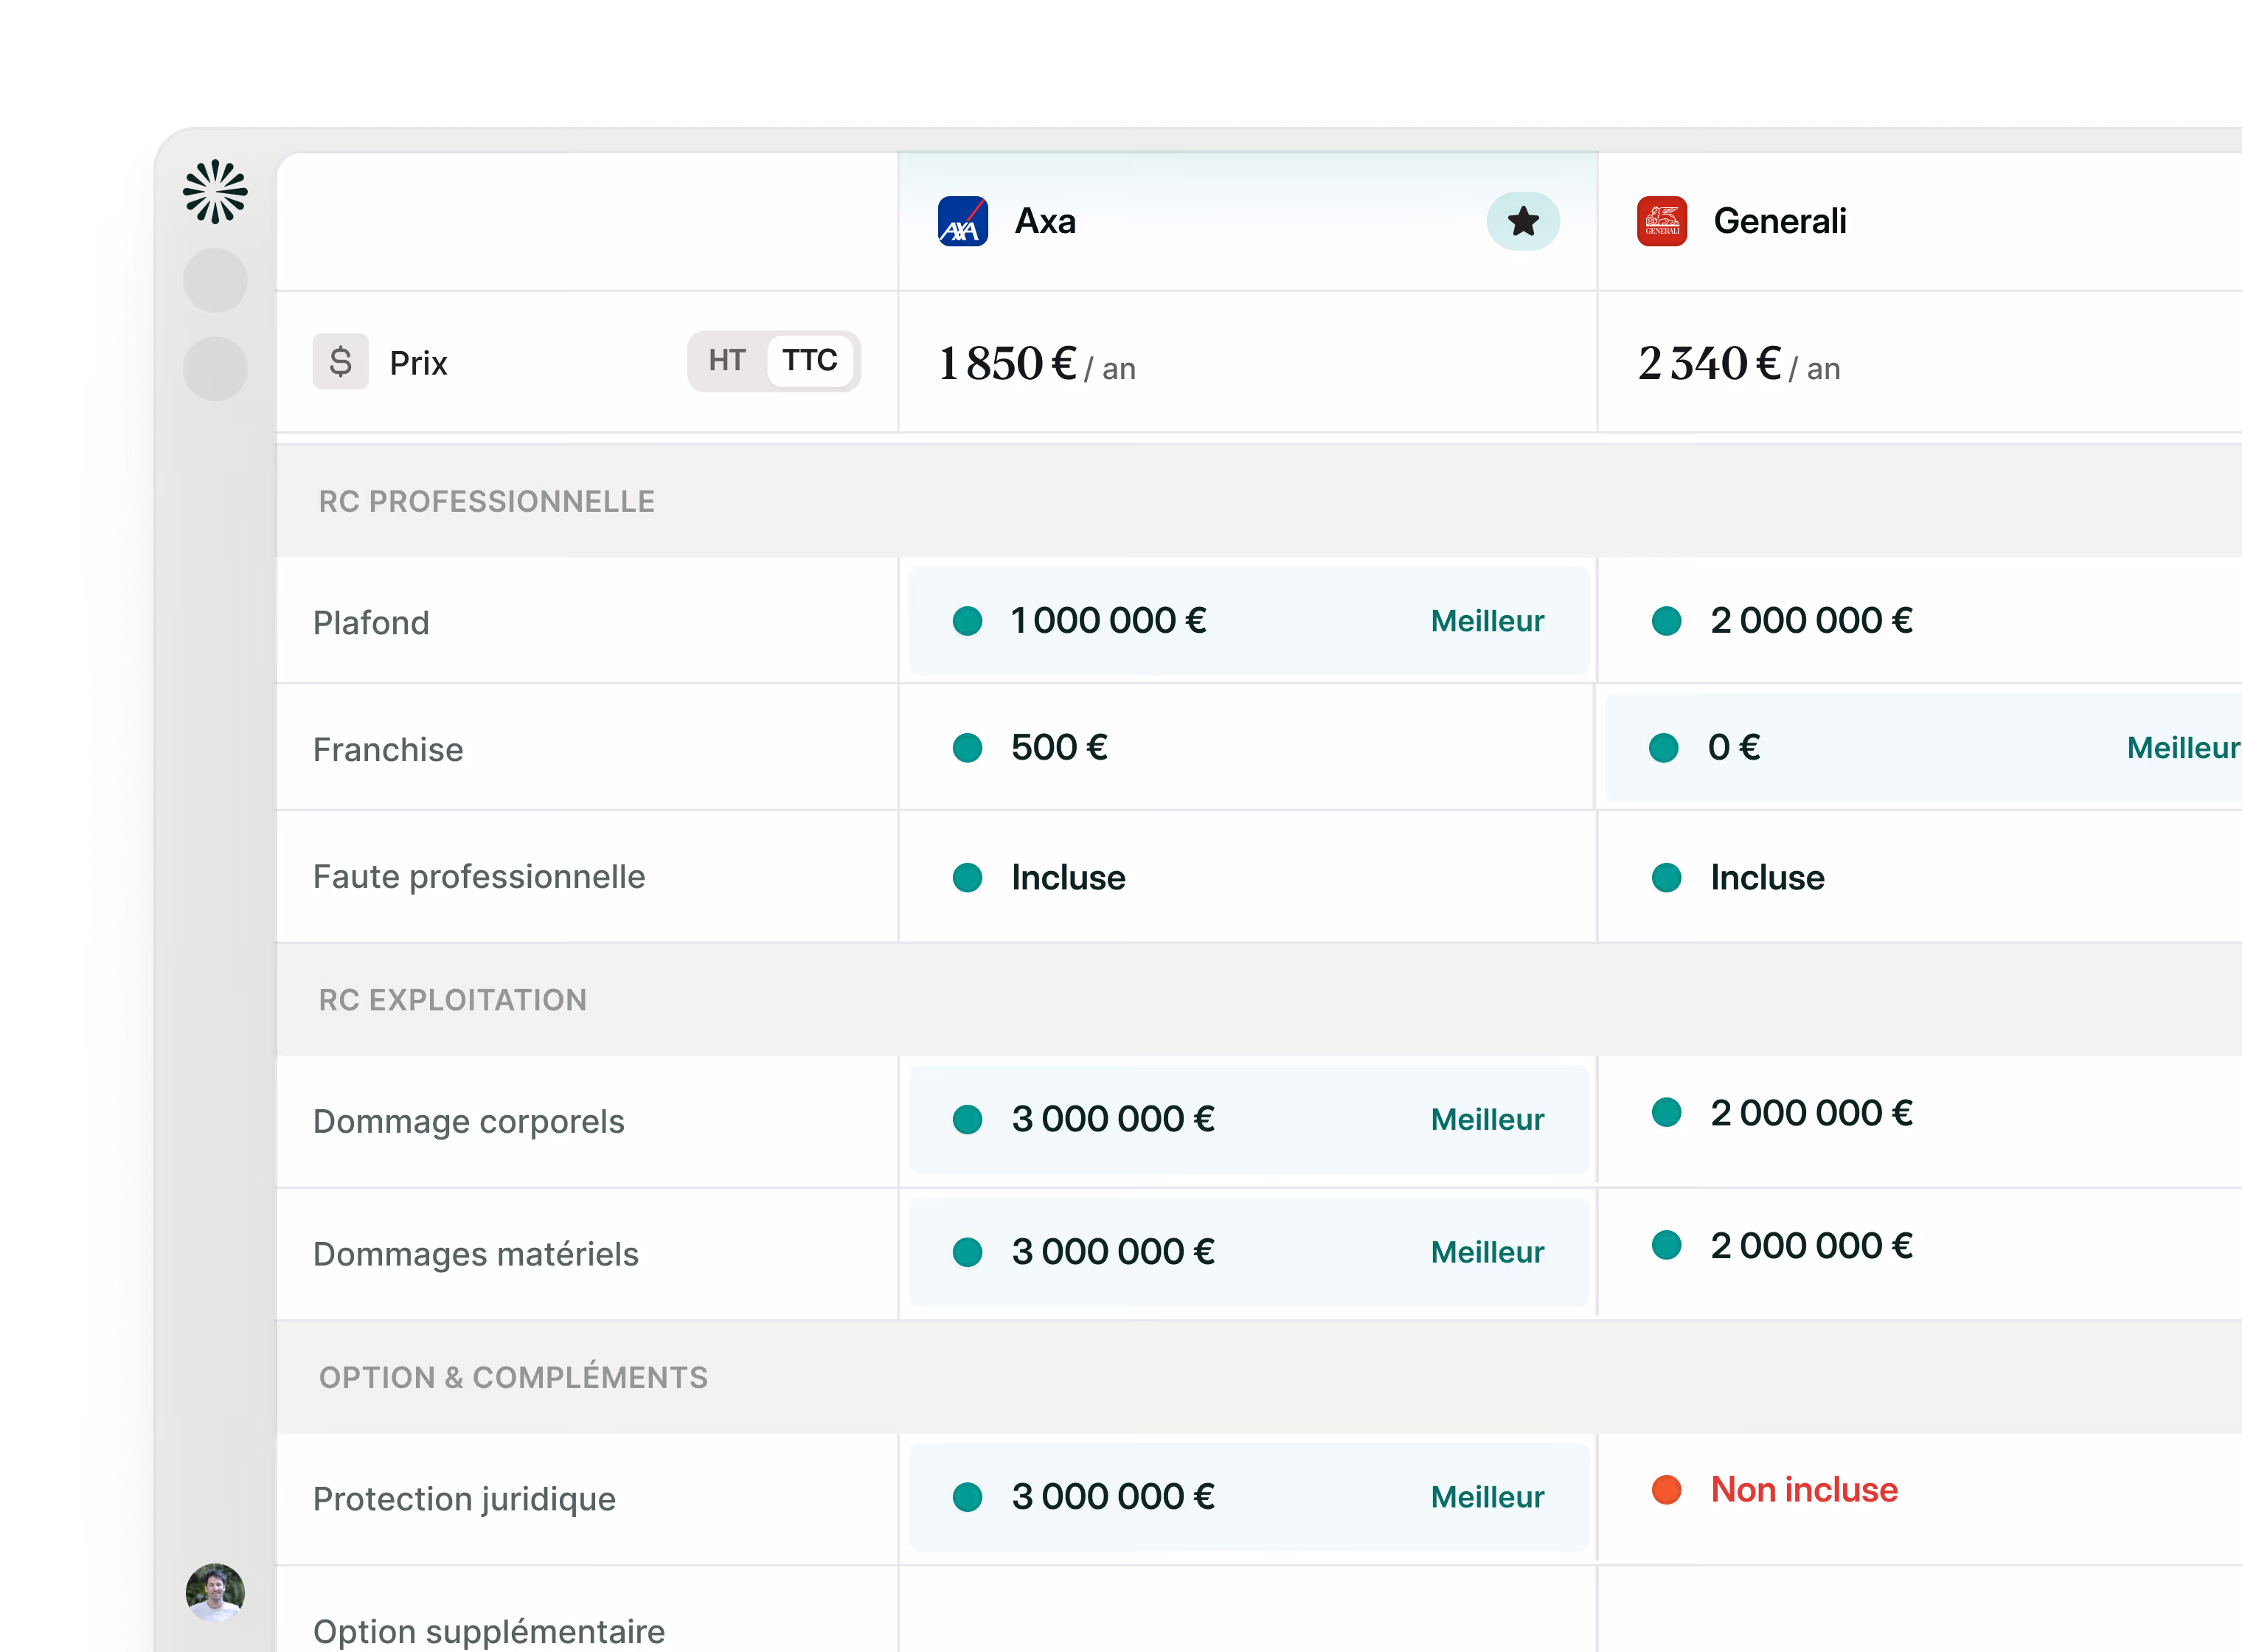This screenshot has height=1652, width=2242.
Task: Open the user profile avatar
Action: coord(215,1592)
